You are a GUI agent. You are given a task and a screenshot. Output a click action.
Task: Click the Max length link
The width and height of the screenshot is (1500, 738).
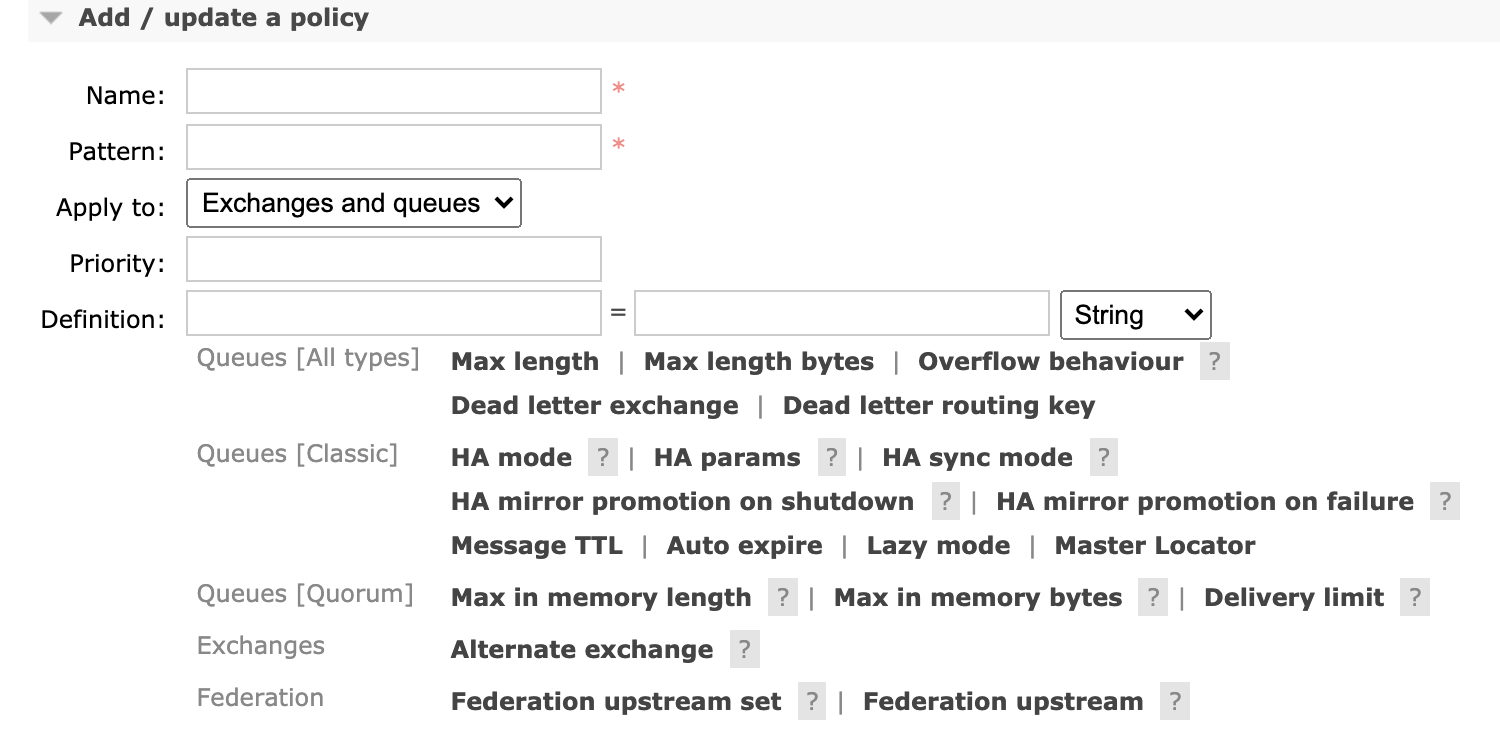tap(525, 362)
